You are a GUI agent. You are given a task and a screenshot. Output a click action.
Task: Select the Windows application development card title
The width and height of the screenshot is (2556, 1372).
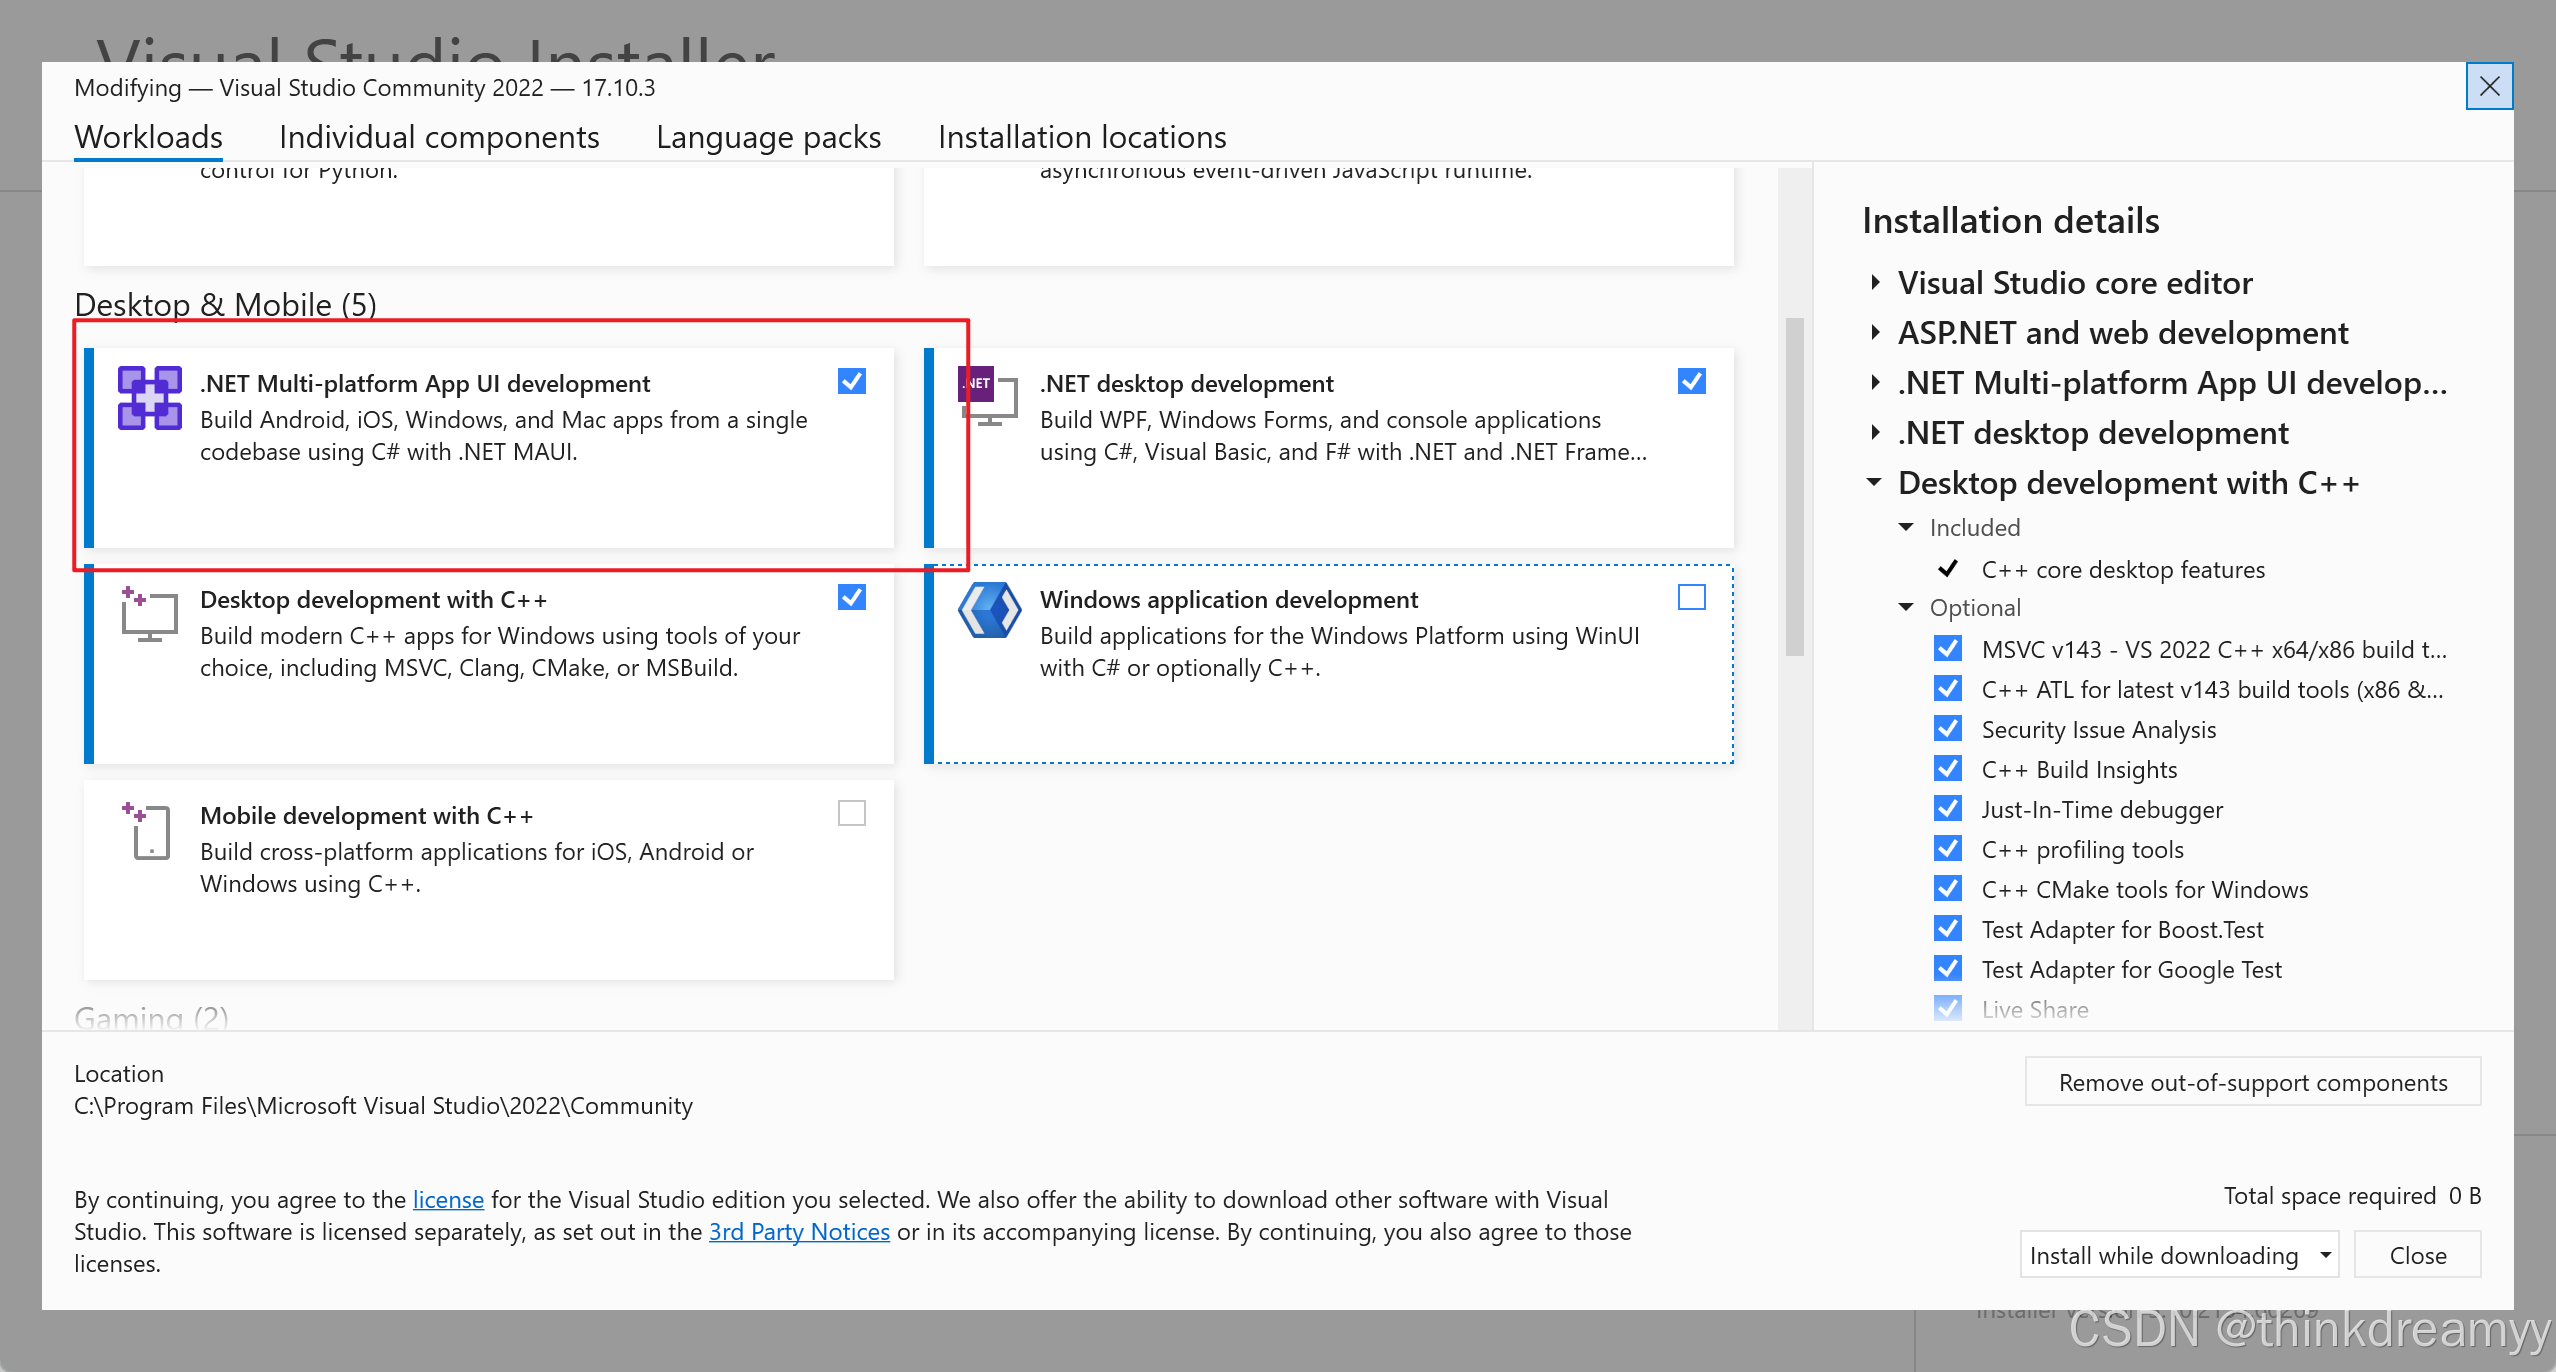(x=1229, y=599)
